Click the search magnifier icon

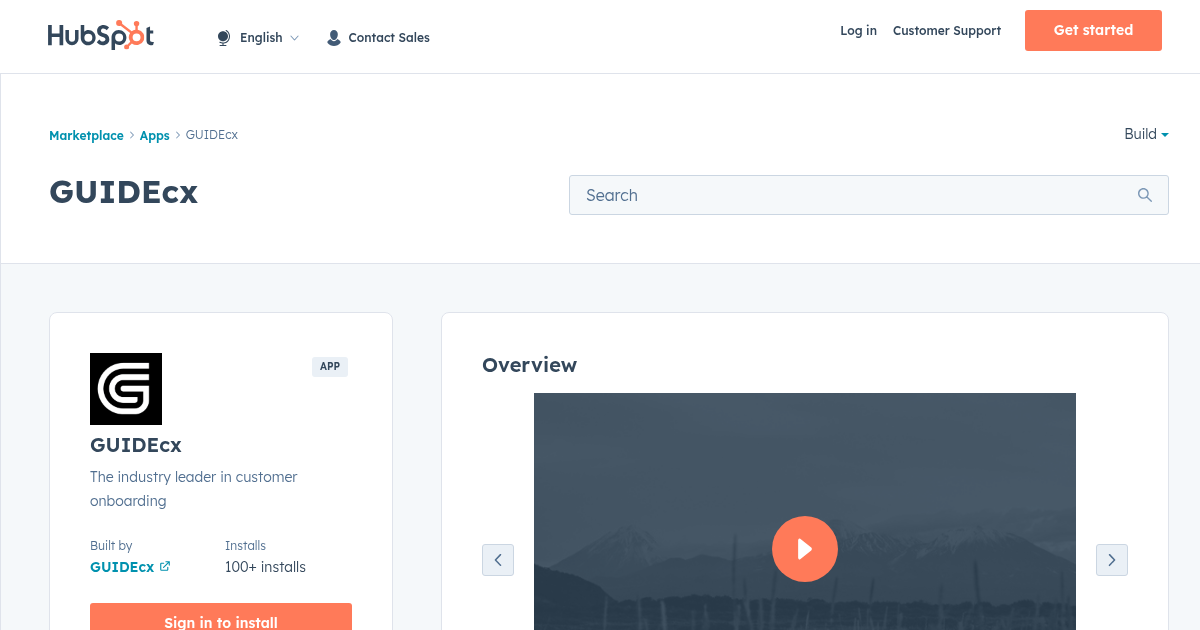(x=1145, y=195)
